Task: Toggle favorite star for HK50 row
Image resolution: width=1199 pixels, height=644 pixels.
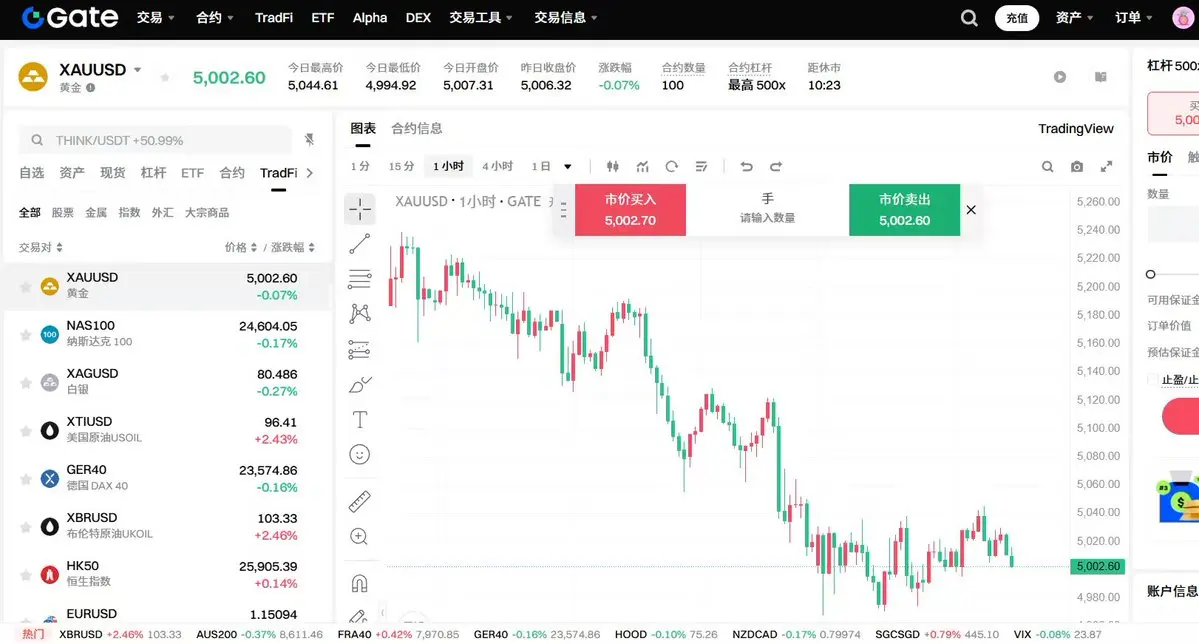Action: tap(25, 574)
